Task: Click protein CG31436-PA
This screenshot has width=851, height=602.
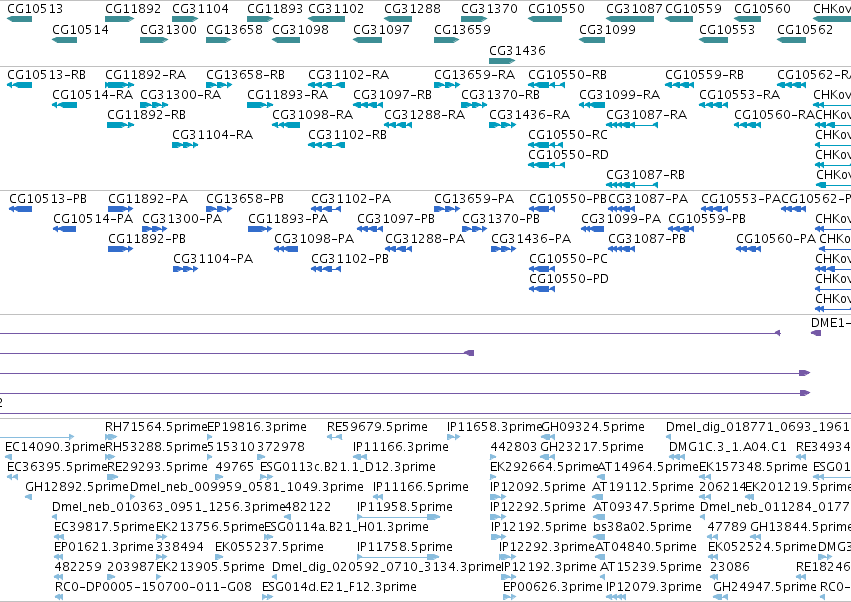Action: pos(531,239)
